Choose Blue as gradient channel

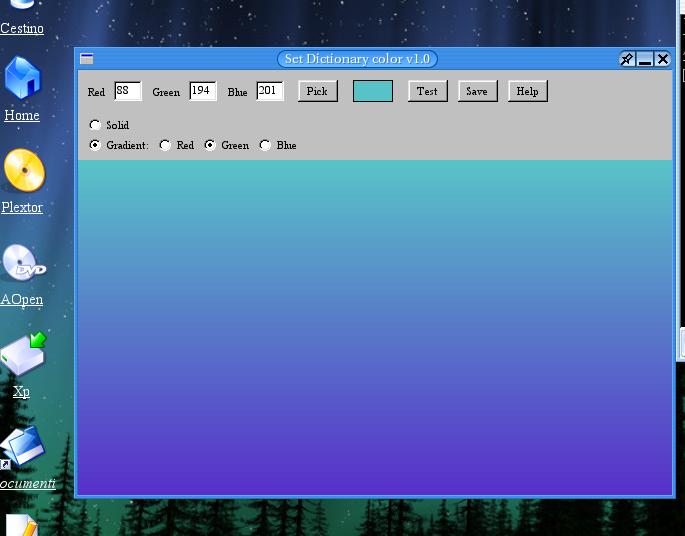(x=265, y=145)
